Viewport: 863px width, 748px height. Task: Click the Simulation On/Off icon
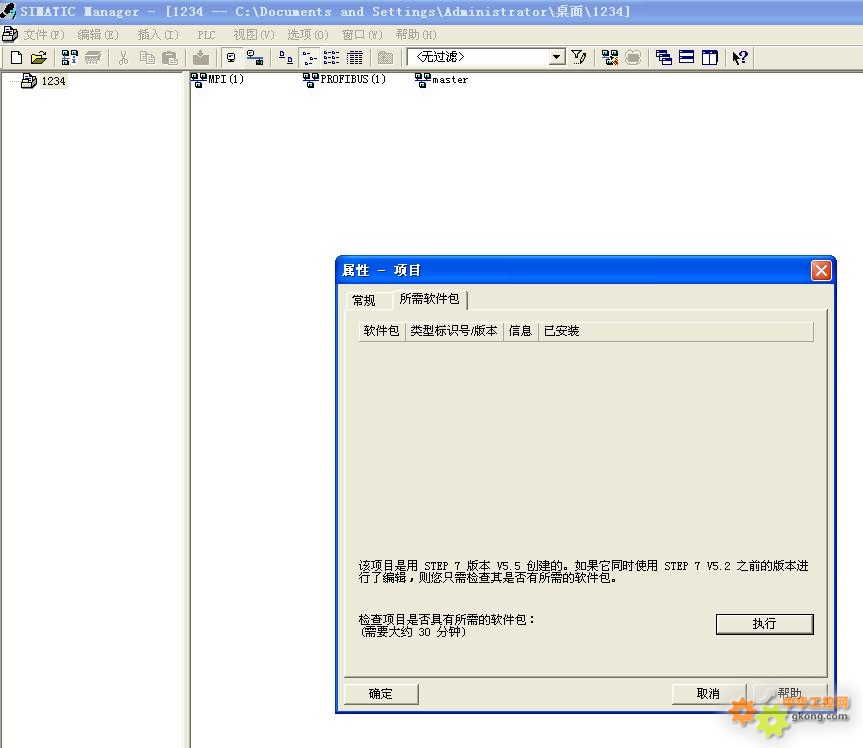coord(633,57)
